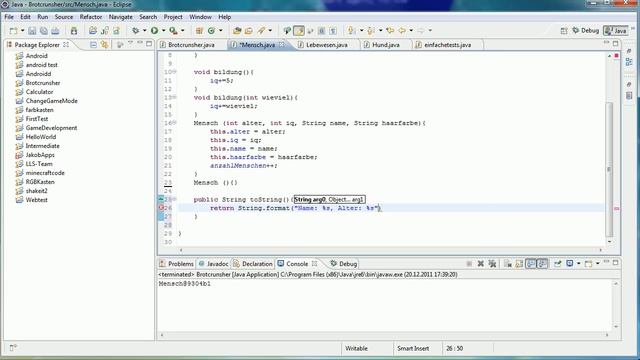
Task: Click the New Java Package icon
Action: click(x=199, y=31)
